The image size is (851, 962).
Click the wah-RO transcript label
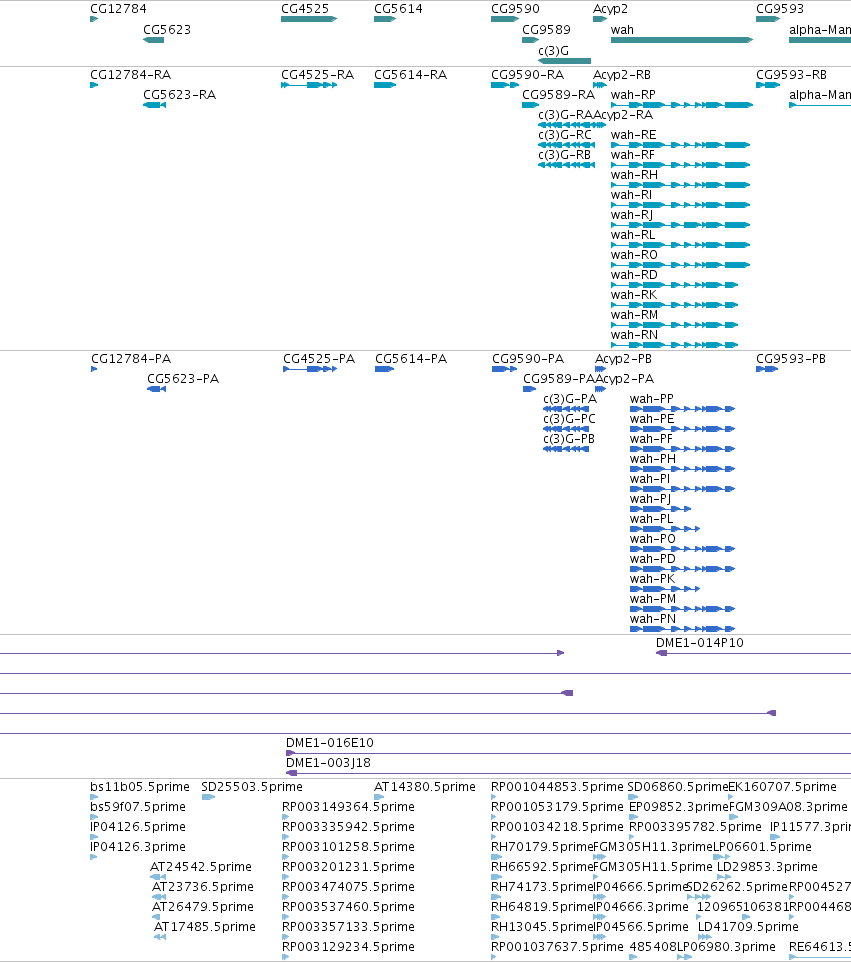coord(634,255)
